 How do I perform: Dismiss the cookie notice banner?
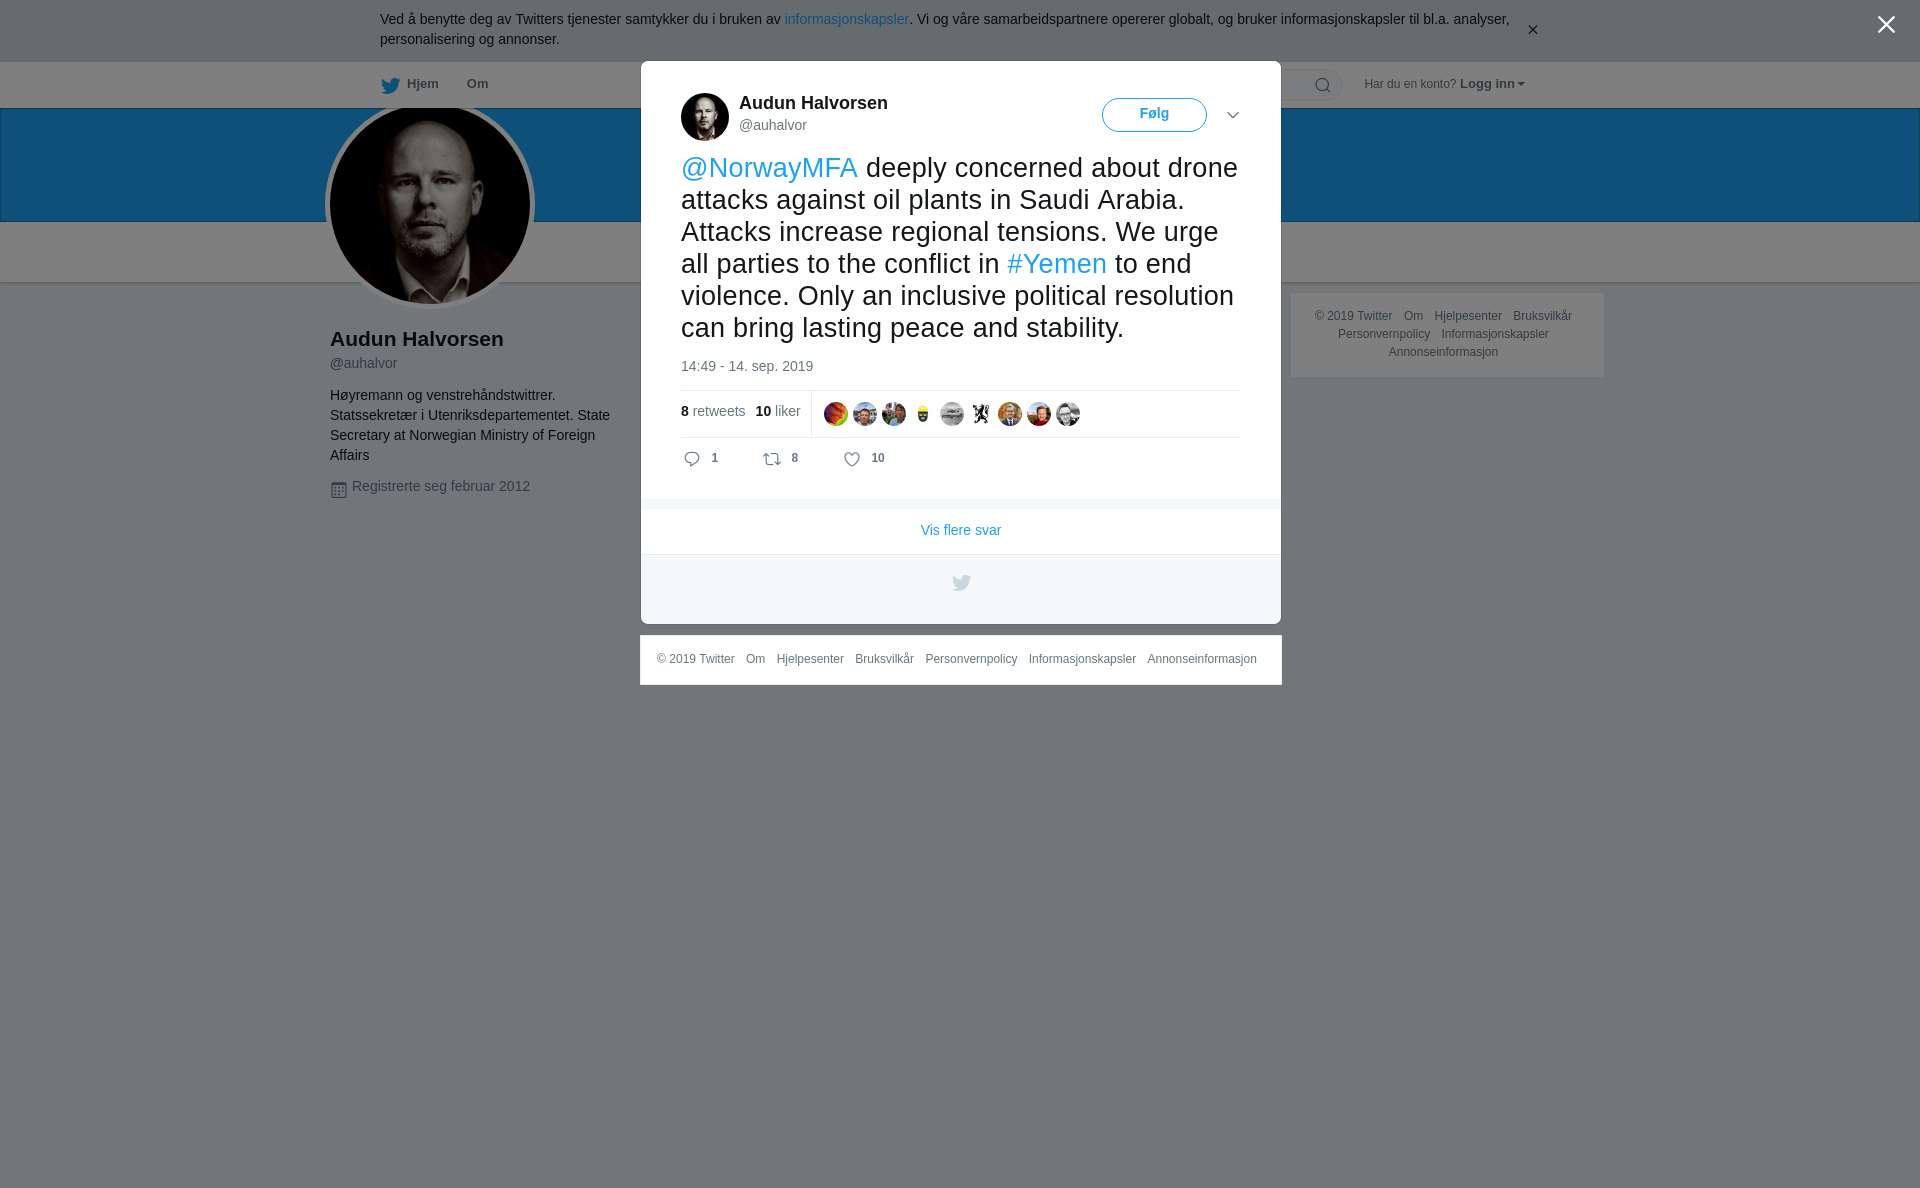[1532, 30]
